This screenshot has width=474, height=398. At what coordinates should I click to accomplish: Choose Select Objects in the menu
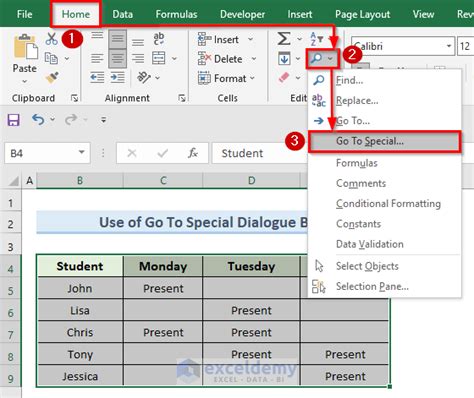385,266
